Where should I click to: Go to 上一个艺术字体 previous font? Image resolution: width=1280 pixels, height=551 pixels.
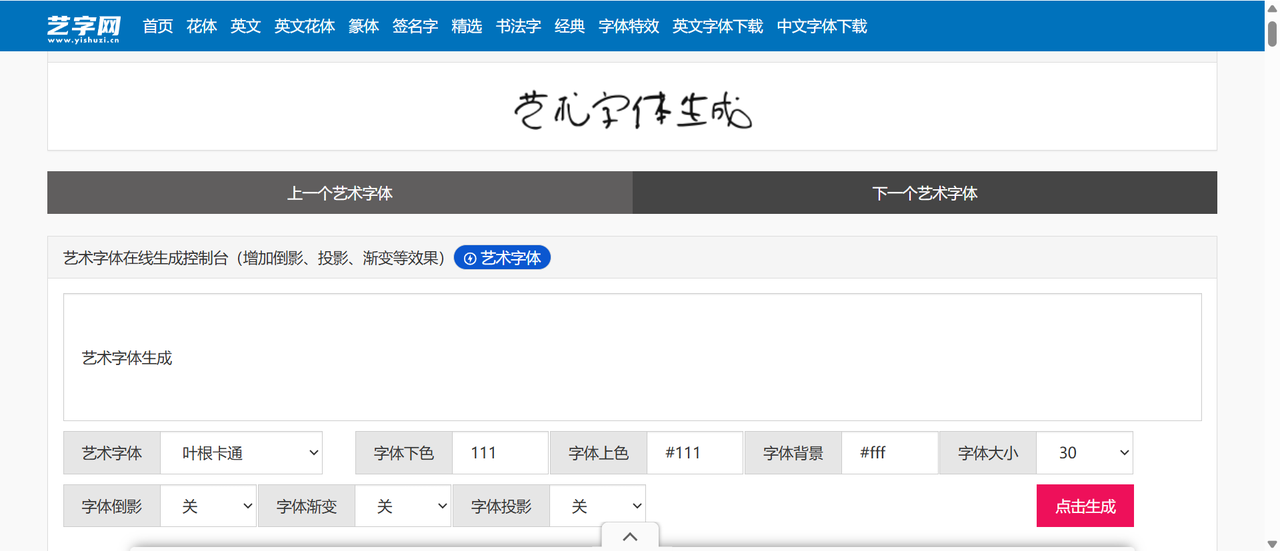click(x=340, y=193)
